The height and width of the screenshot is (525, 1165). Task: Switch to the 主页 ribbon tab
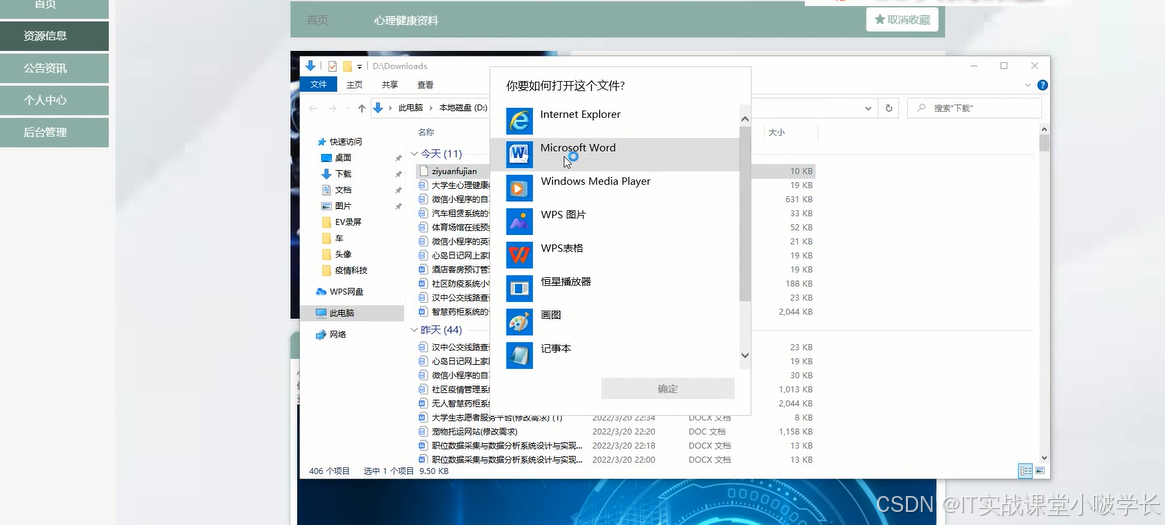point(354,85)
